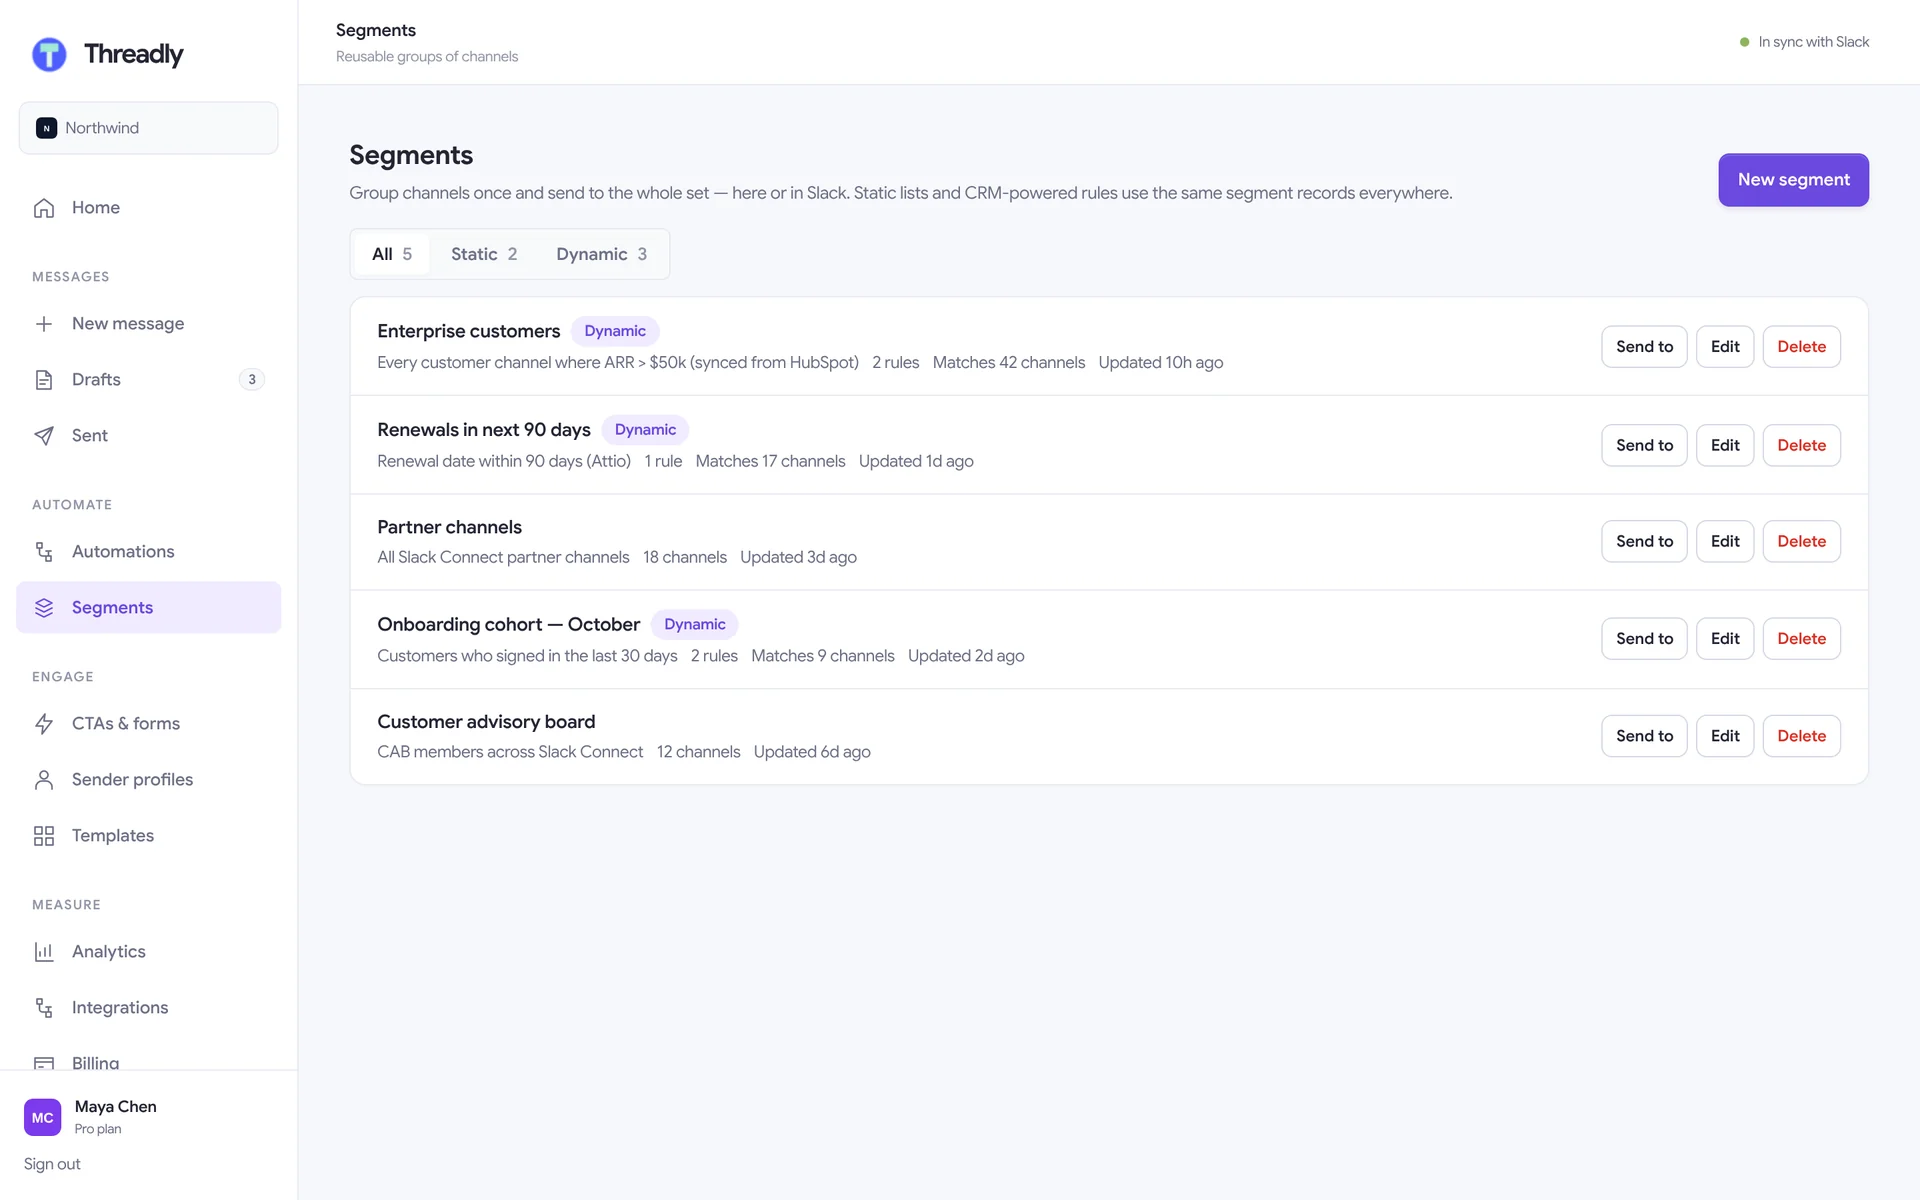The width and height of the screenshot is (1920, 1200).
Task: Send to Onboarding cohort — October segment
Action: click(1644, 638)
